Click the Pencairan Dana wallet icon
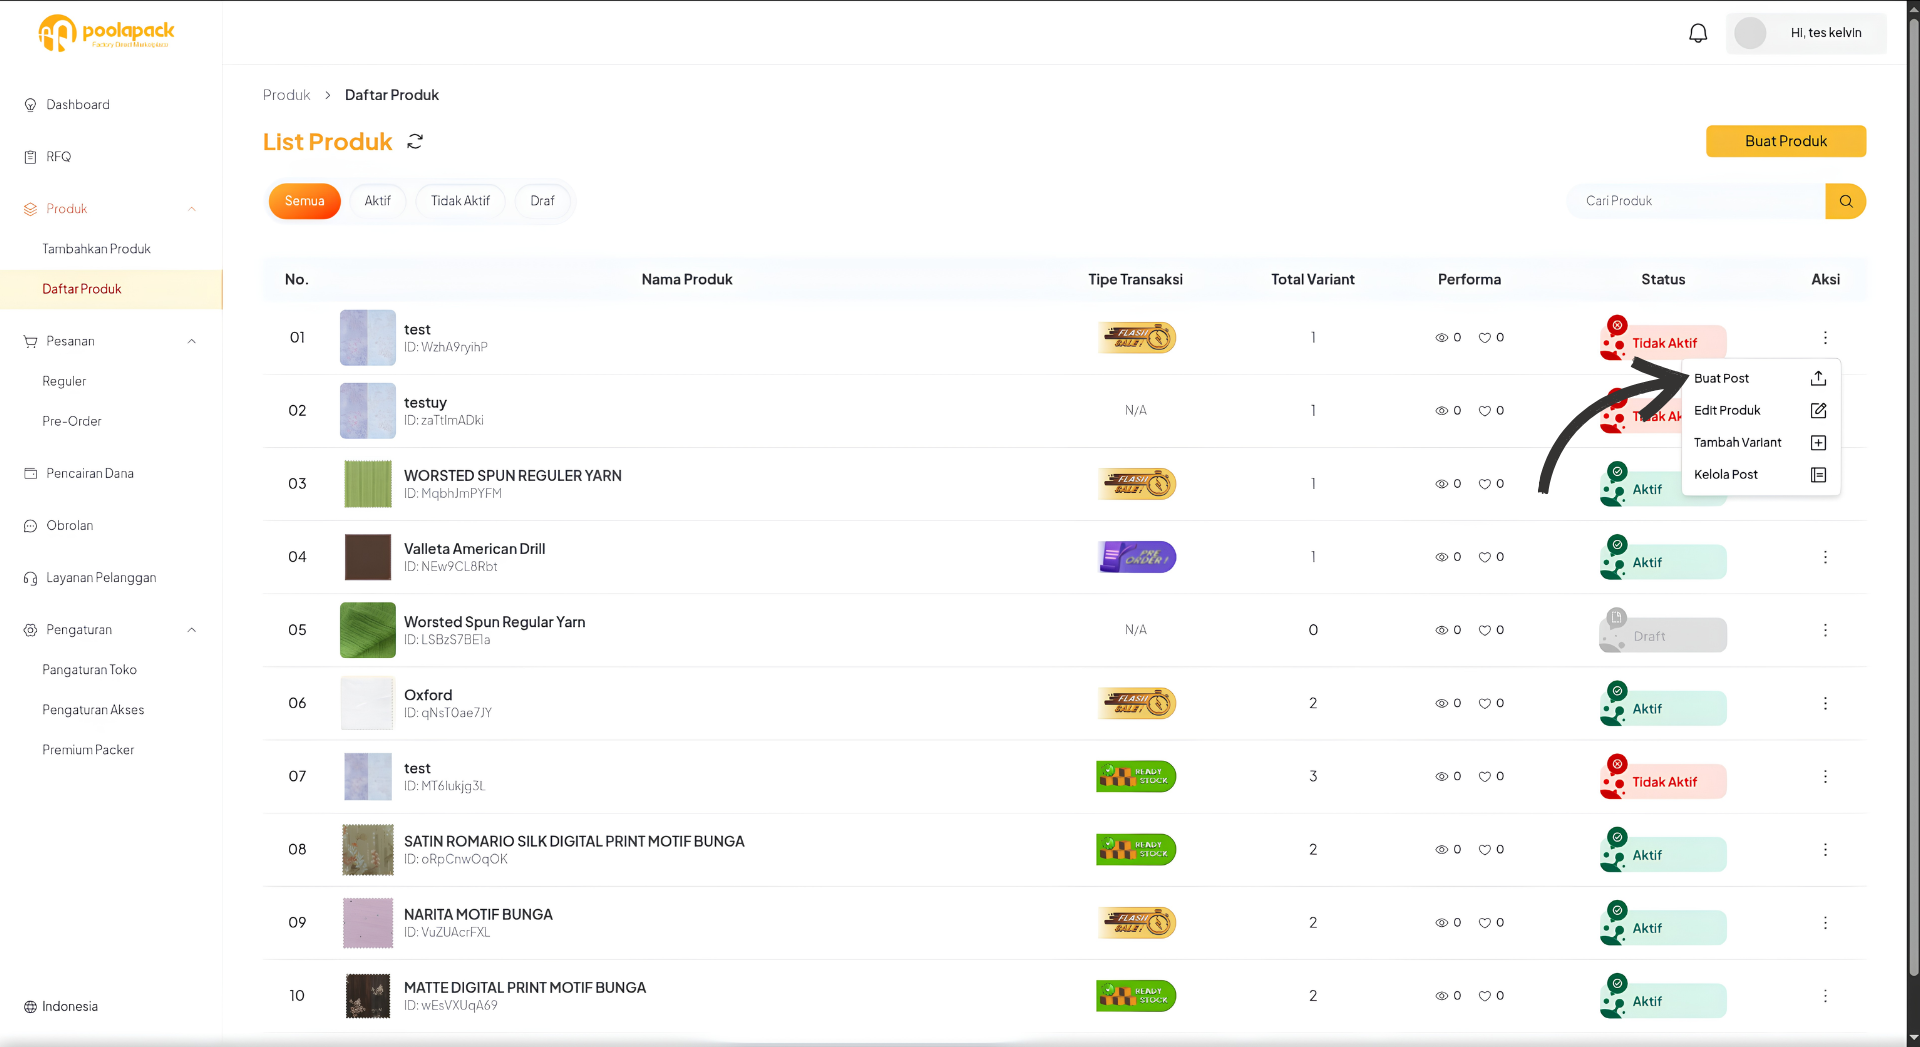The width and height of the screenshot is (1920, 1047). pos(30,474)
